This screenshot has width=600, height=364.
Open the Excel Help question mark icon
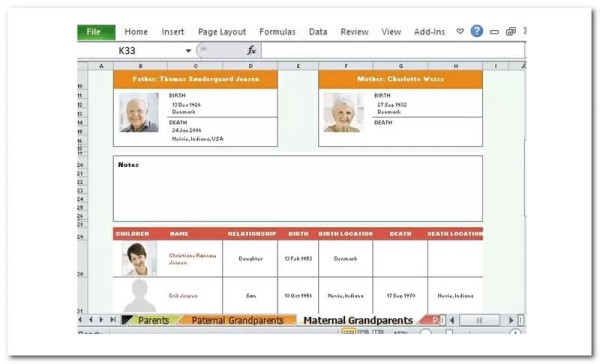pos(476,31)
